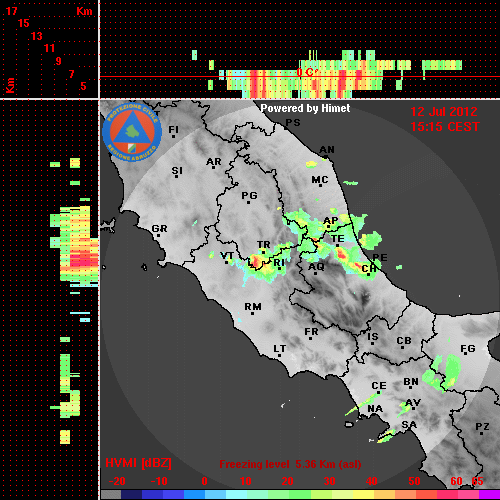Click the '12 Jul 2012' date text

coord(444,112)
